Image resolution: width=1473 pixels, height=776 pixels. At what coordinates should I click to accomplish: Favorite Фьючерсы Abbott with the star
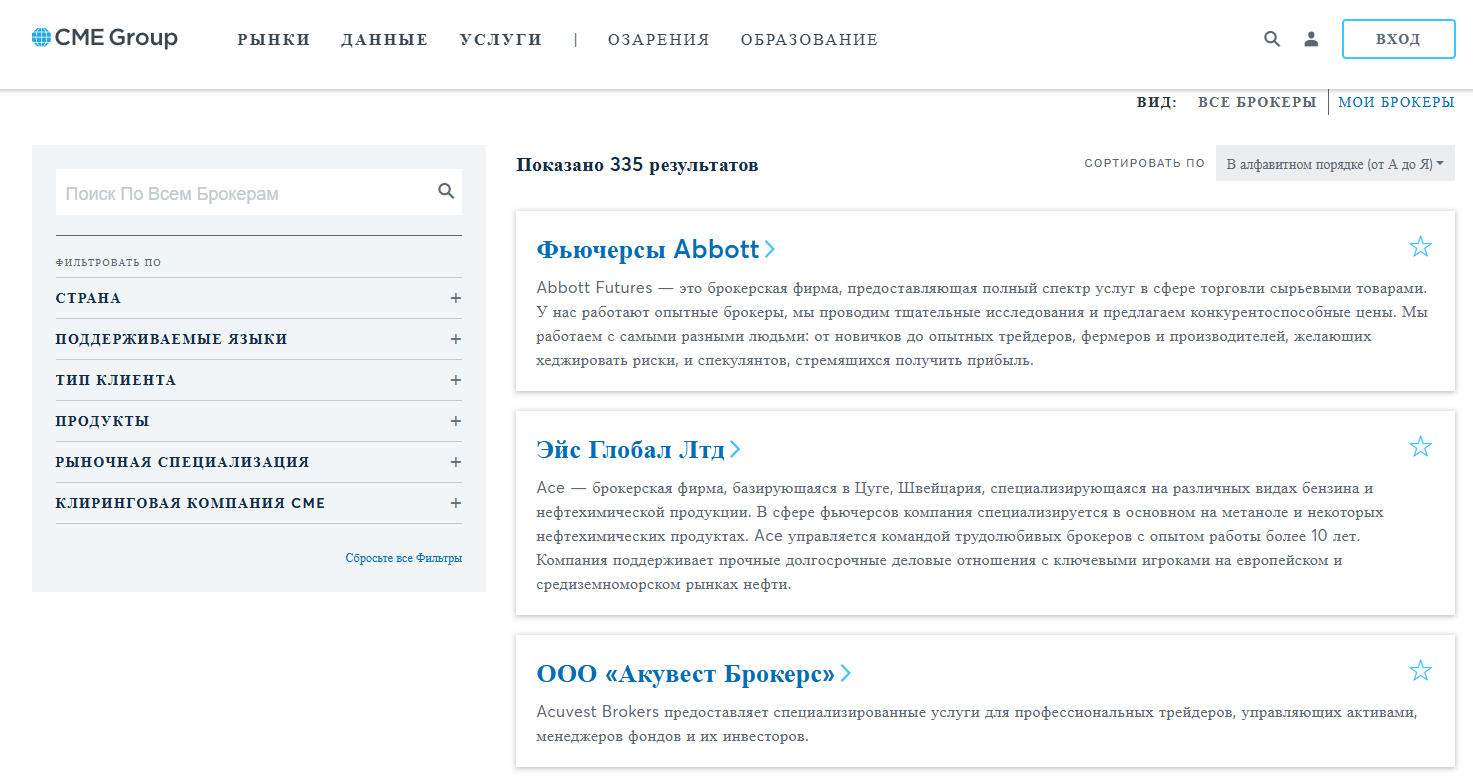click(1420, 246)
